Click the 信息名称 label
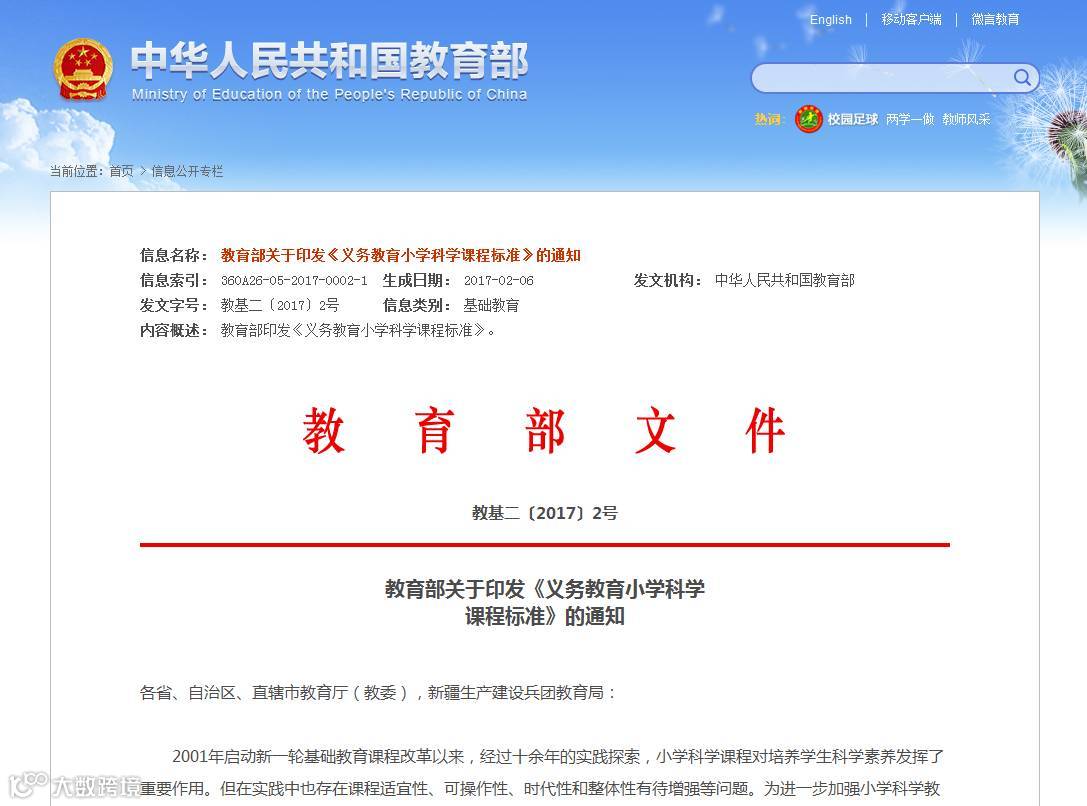 point(173,255)
